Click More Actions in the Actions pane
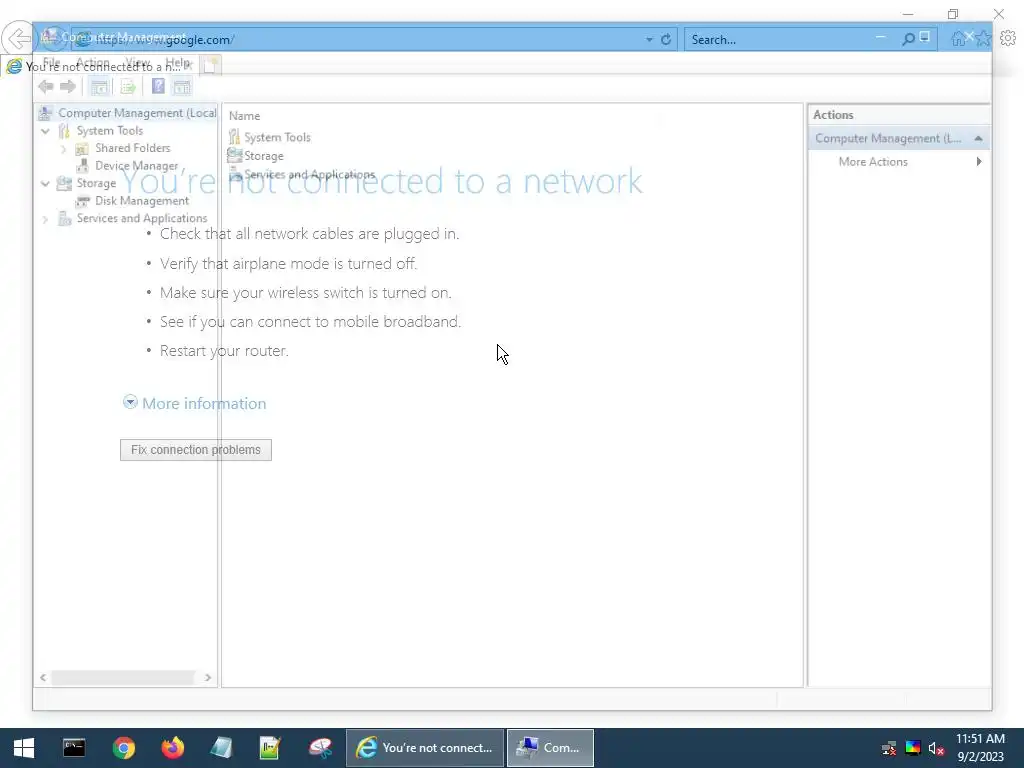The width and height of the screenshot is (1024, 768). (x=873, y=162)
